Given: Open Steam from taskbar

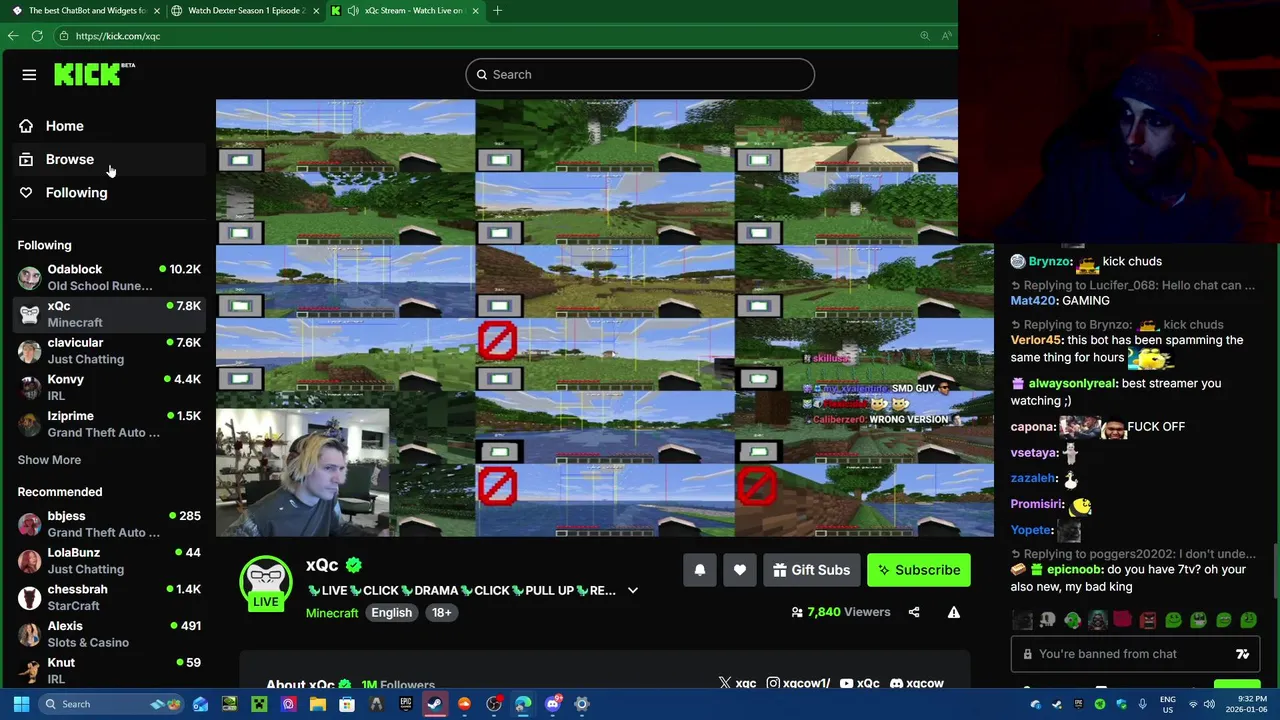Looking at the screenshot, I should pyautogui.click(x=435, y=704).
